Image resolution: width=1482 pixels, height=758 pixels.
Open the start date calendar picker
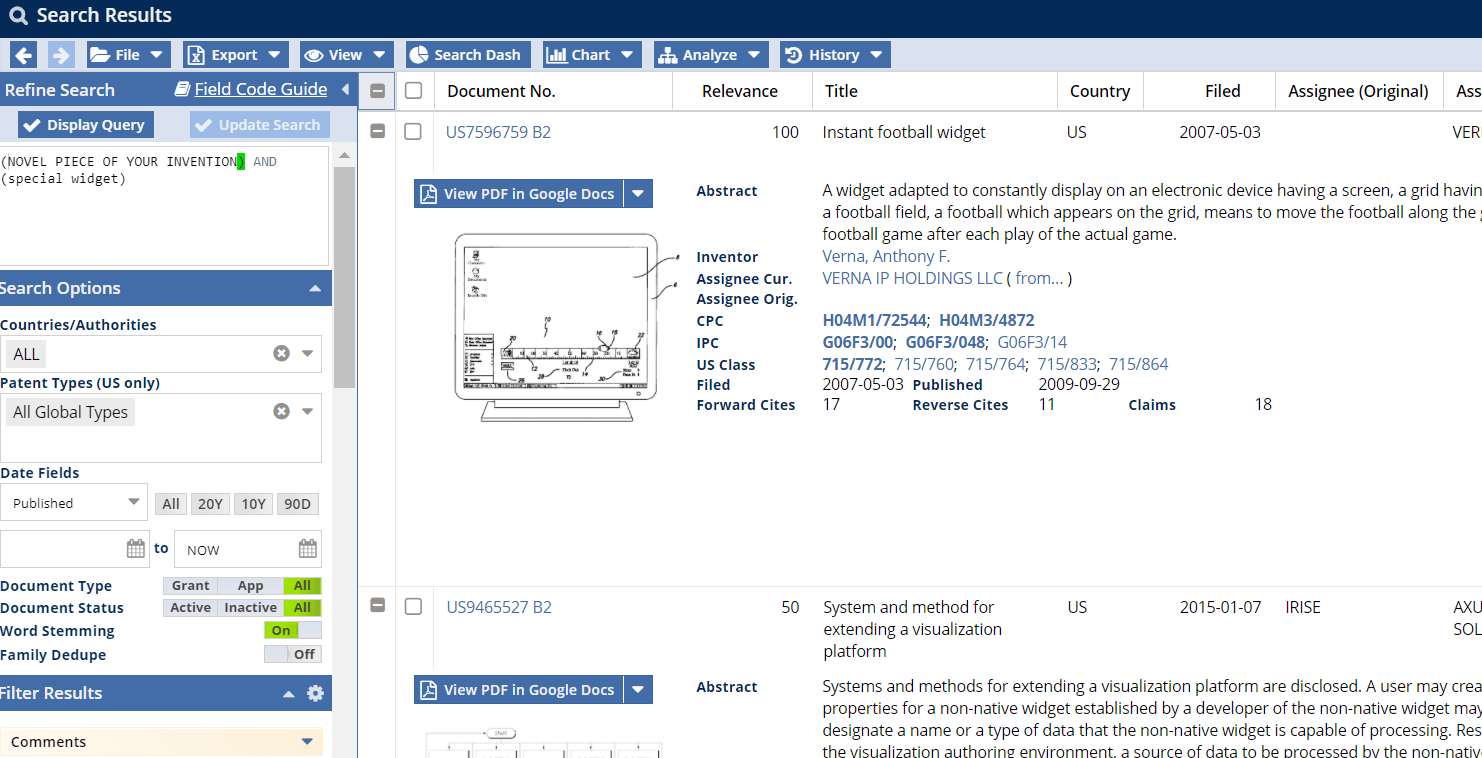tap(136, 549)
